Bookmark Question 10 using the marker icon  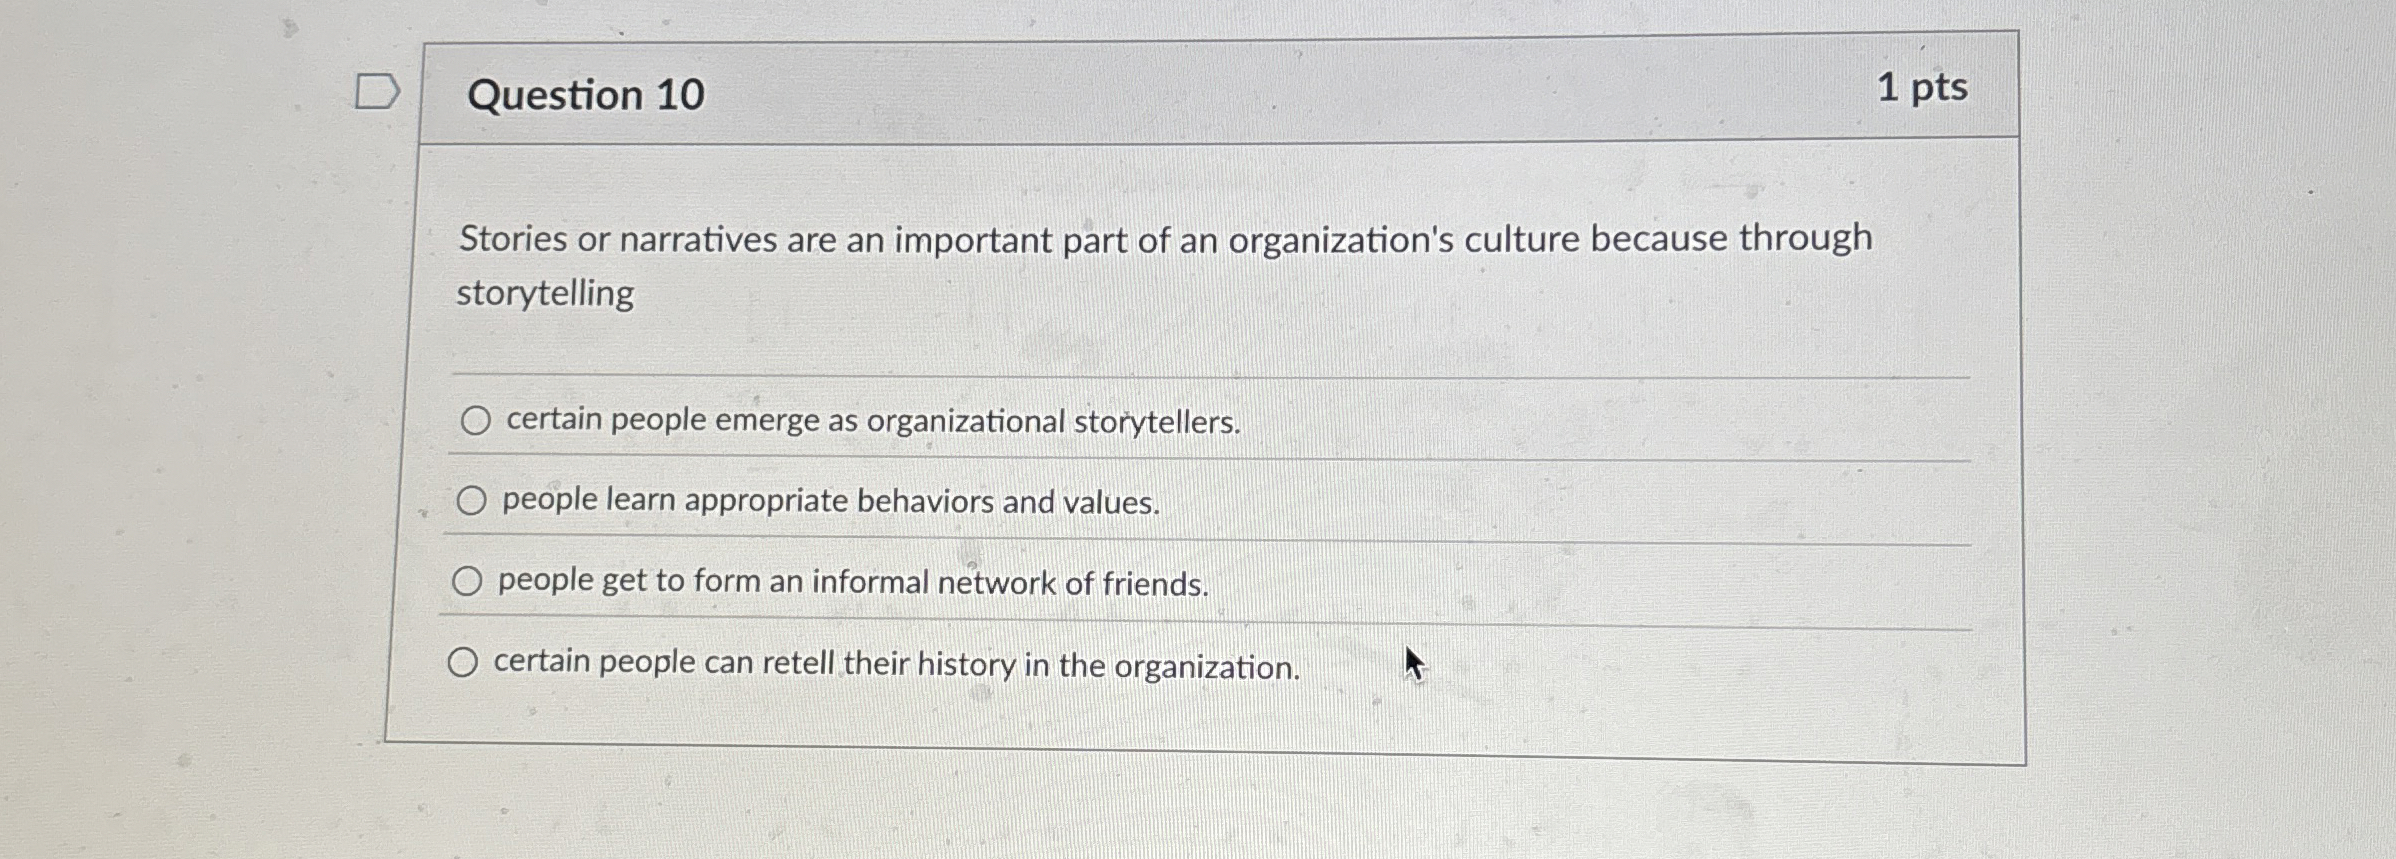376,91
